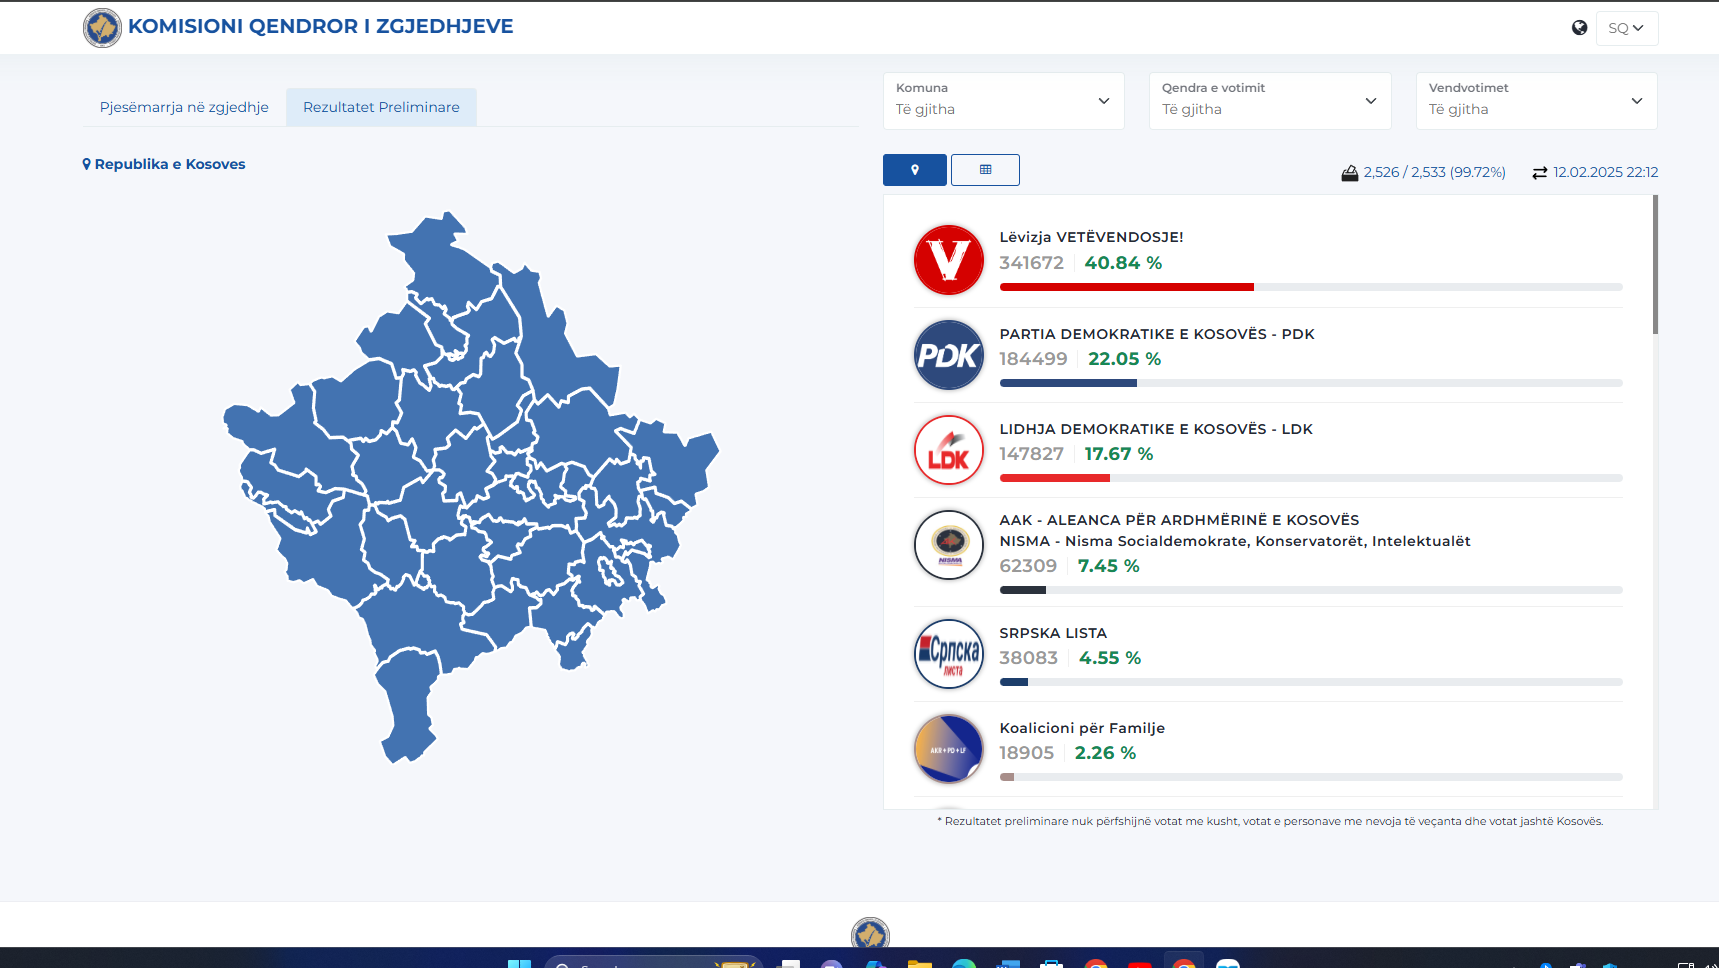Click LIDHJA DEMOKRATIKE E KOSOVËS - LDK name
This screenshot has width=1719, height=968.
[1156, 429]
